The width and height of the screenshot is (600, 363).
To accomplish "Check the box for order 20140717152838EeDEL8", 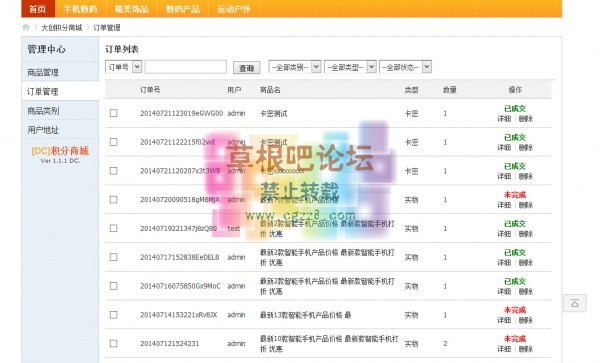I will tap(114, 257).
